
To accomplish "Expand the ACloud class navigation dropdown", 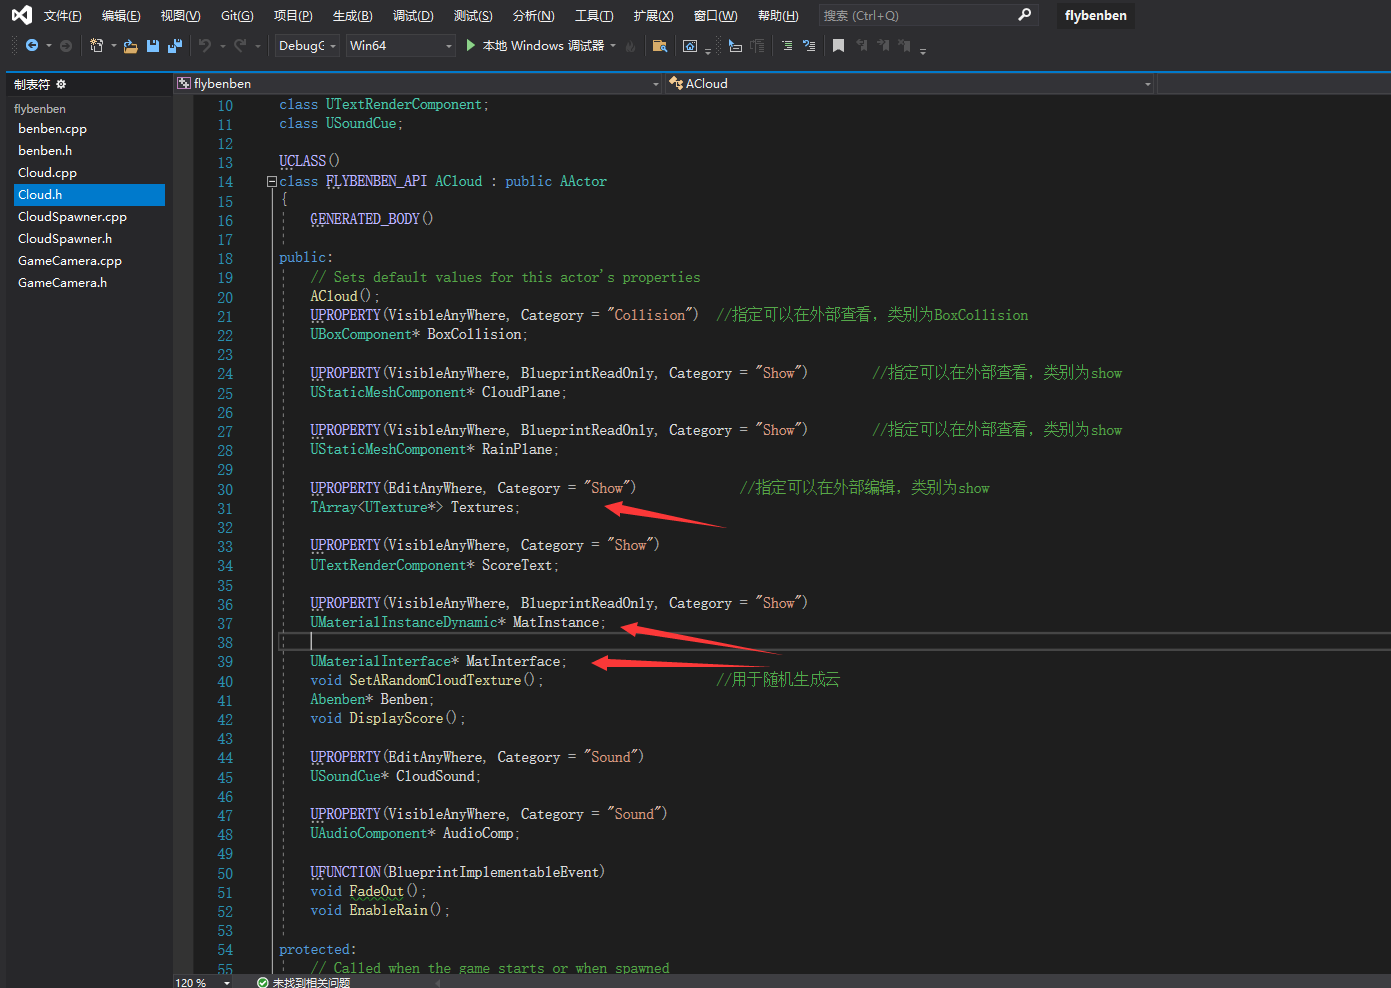I will (x=1147, y=84).
